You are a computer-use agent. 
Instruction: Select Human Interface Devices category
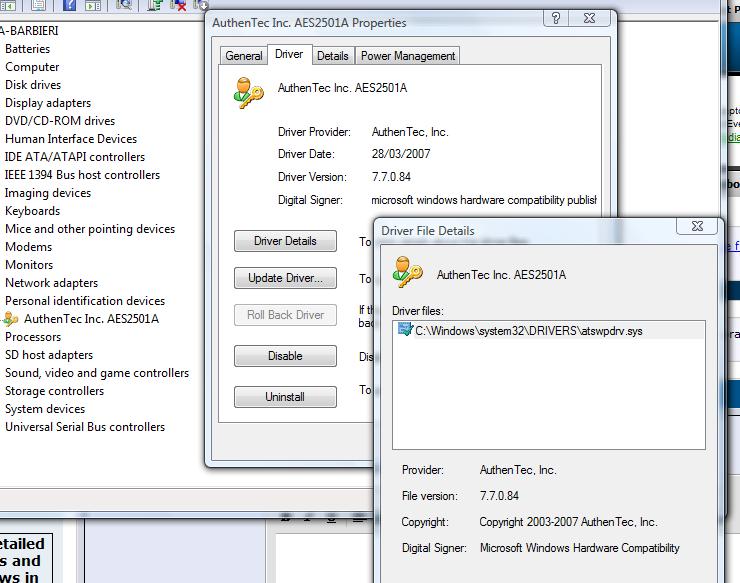(71, 139)
